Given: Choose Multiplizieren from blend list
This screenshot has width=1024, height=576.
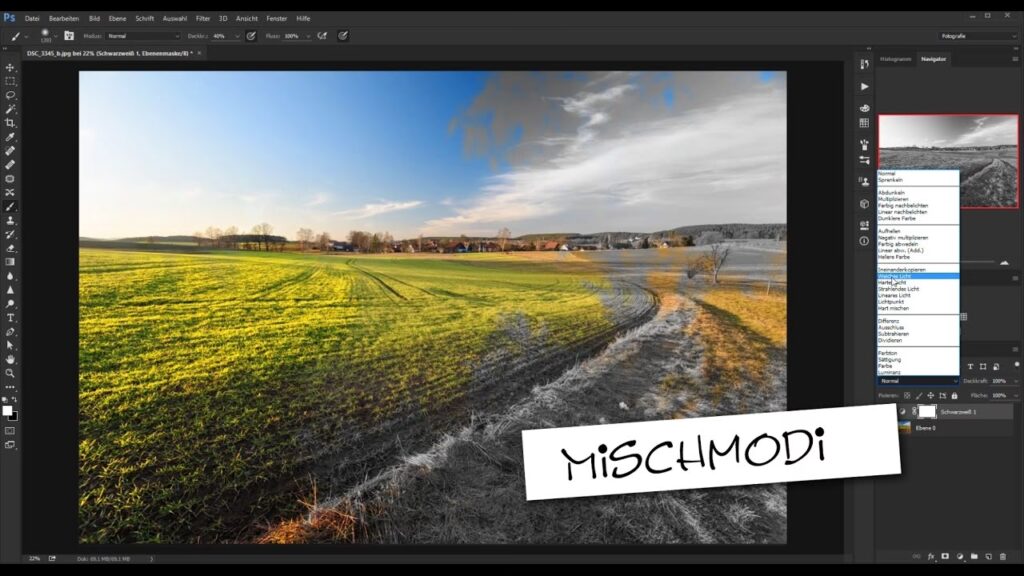Looking at the screenshot, I should point(896,199).
